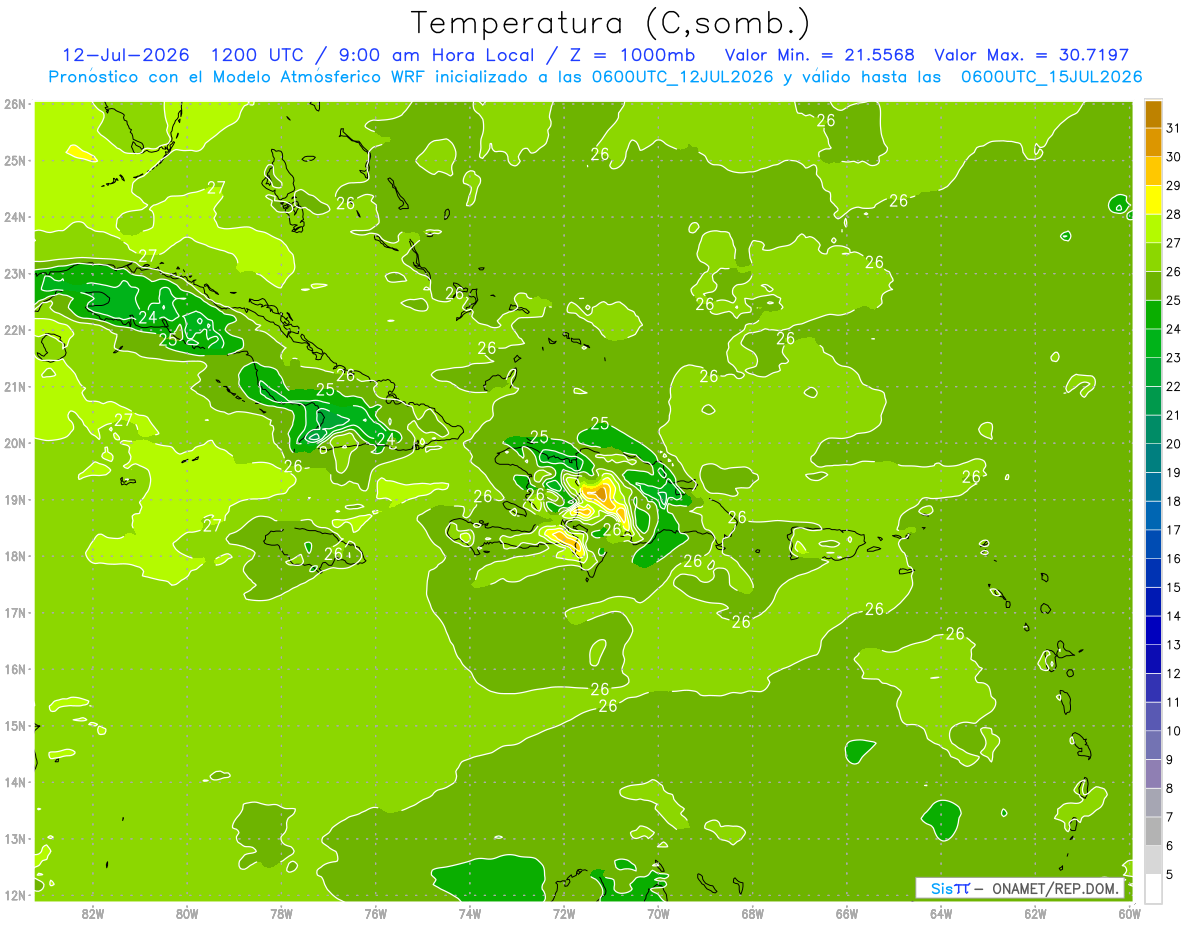Click the 66W longitude label
This screenshot has width=1200, height=927.
[847, 913]
